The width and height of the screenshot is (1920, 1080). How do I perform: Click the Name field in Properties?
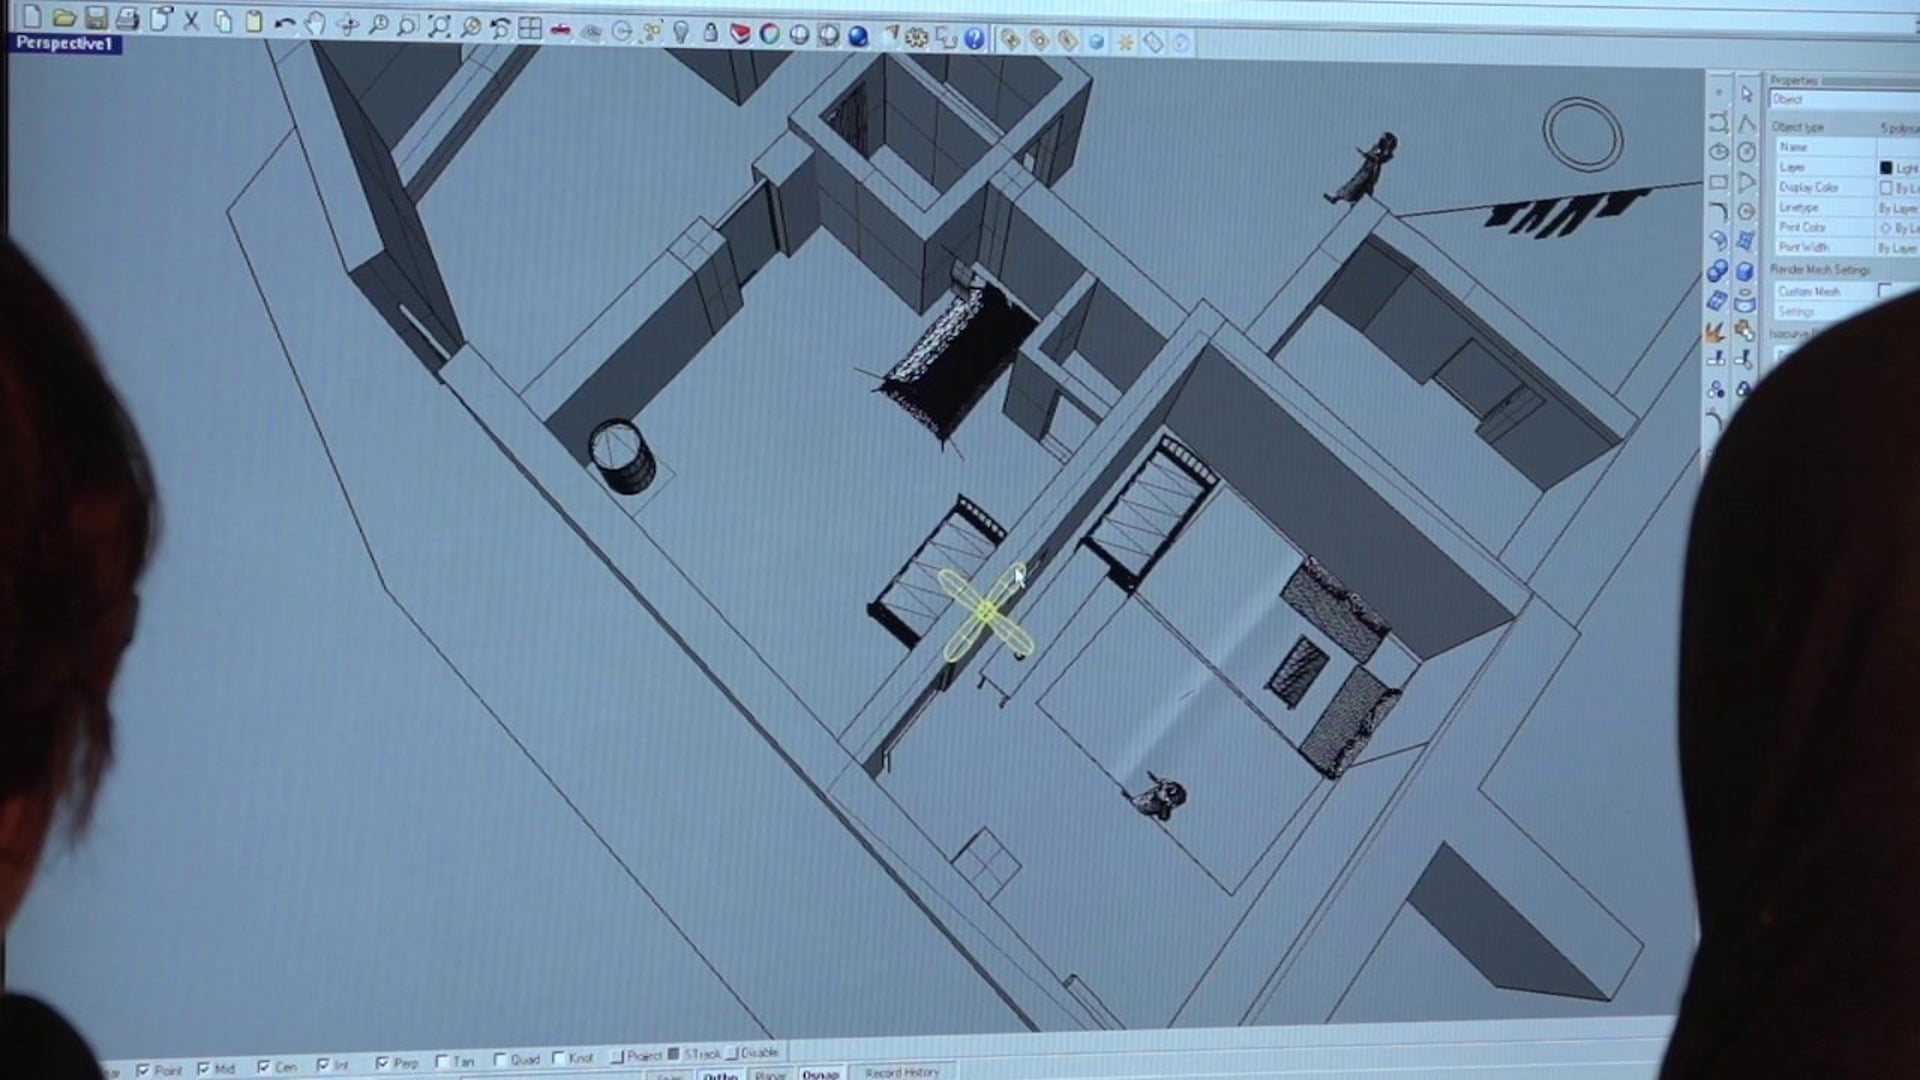point(1898,147)
